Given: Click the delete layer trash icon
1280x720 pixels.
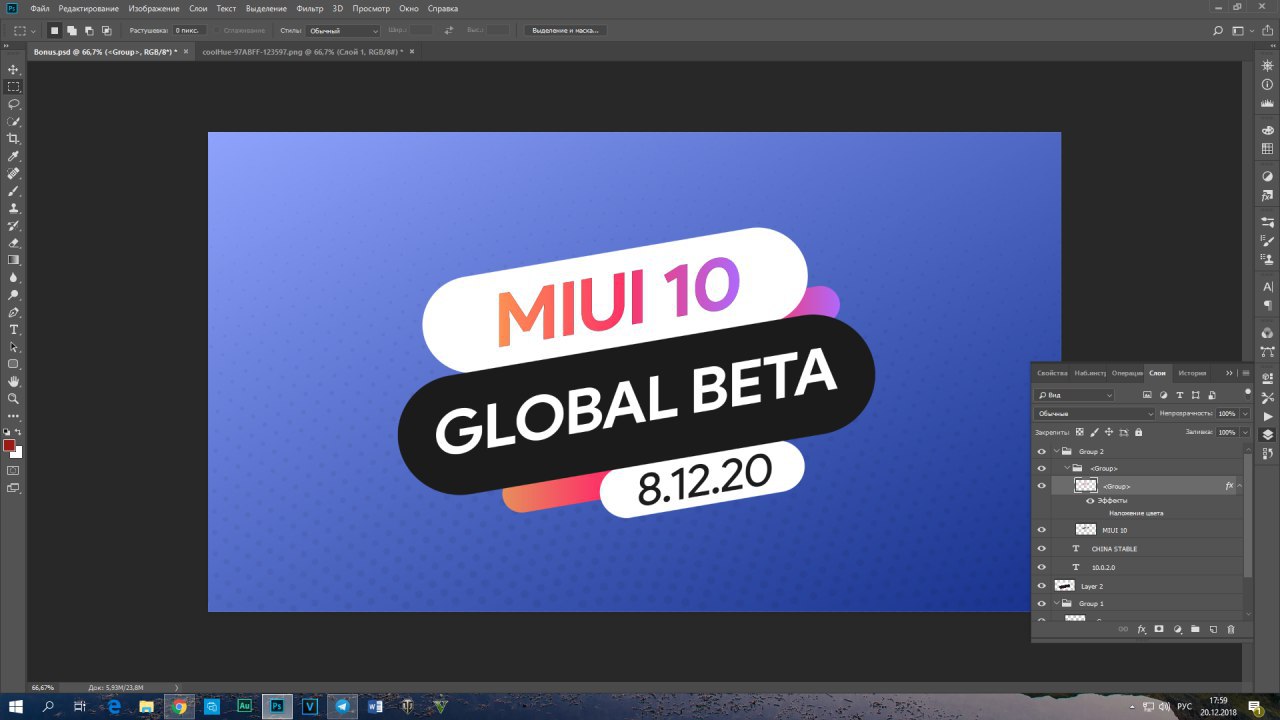Looking at the screenshot, I should pyautogui.click(x=1231, y=629).
